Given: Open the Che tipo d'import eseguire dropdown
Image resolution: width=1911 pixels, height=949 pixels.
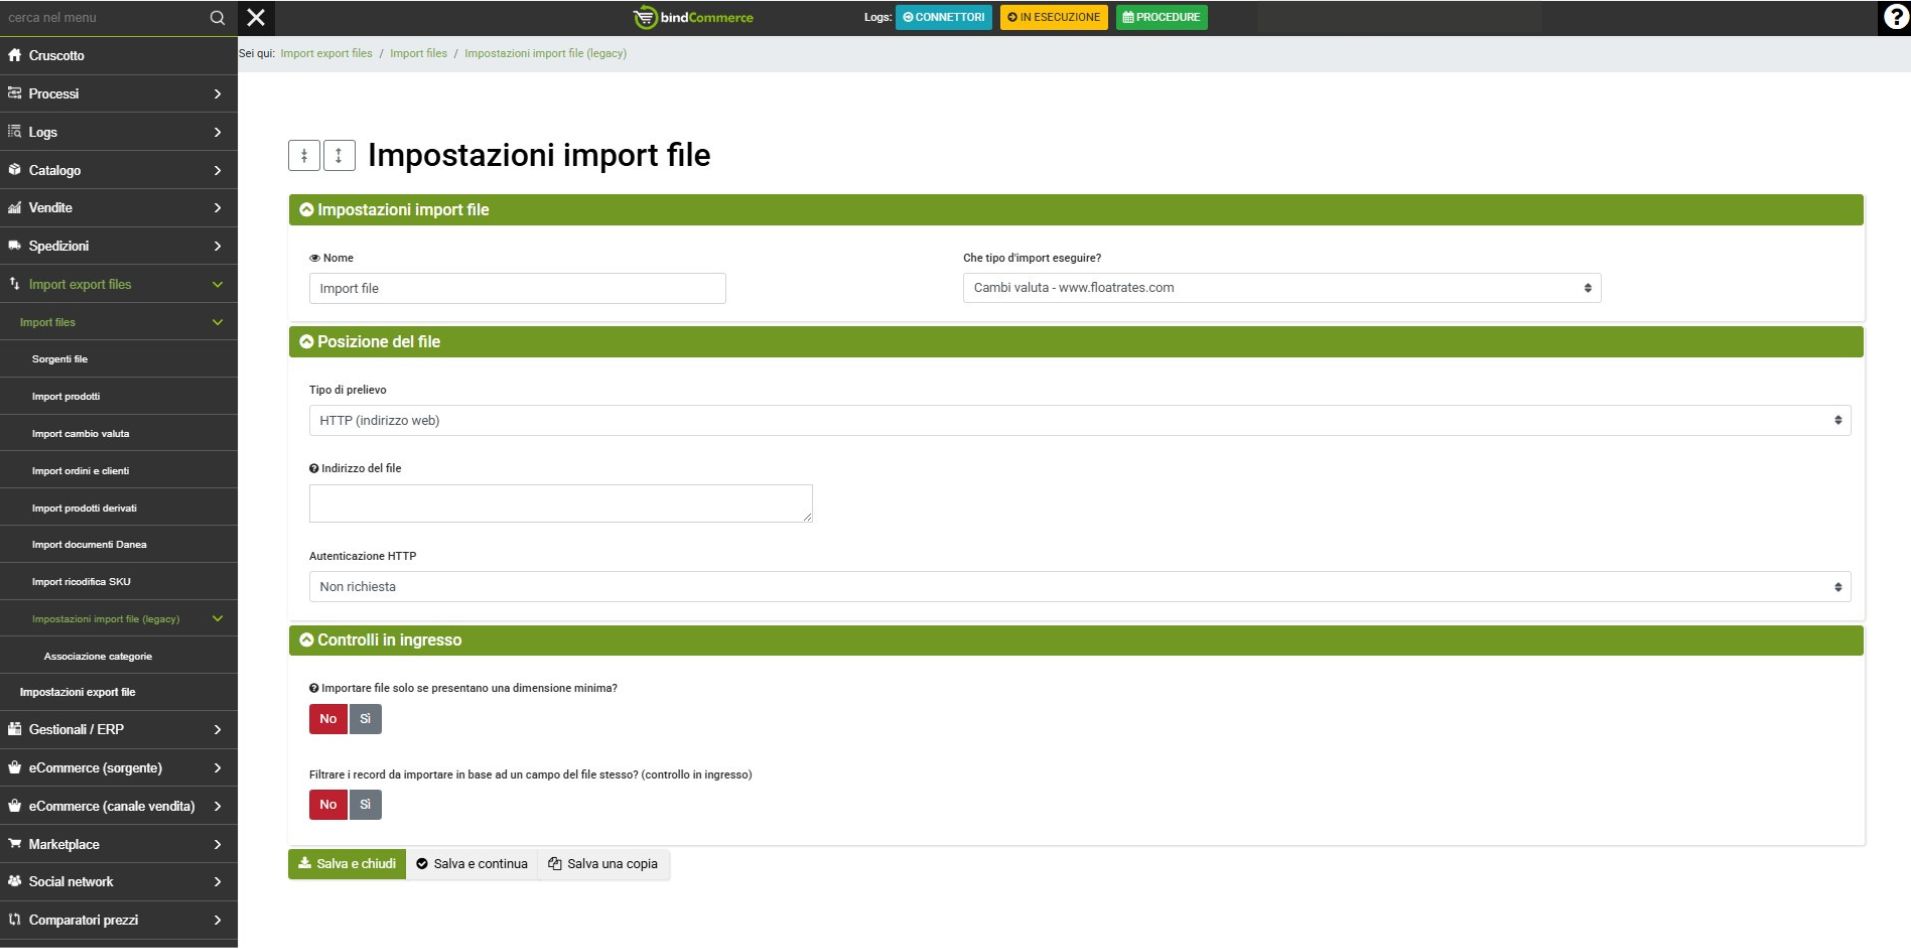Looking at the screenshot, I should 1281,288.
